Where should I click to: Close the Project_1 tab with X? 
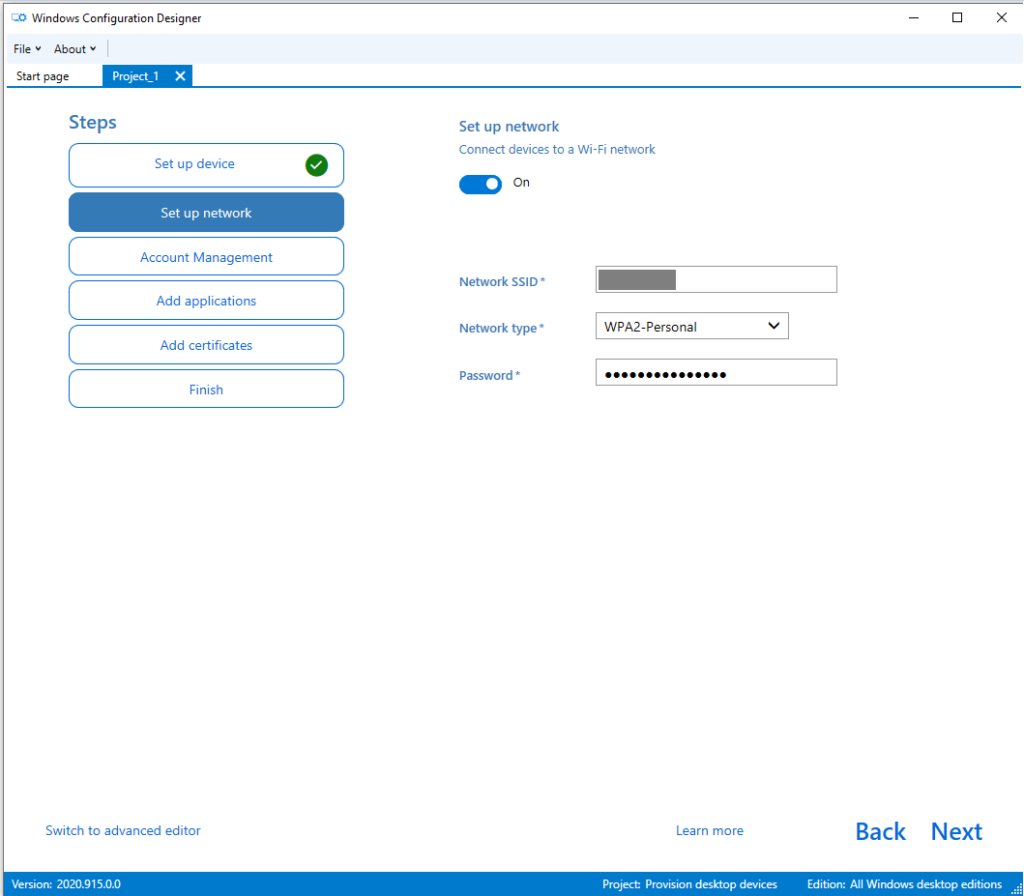click(180, 76)
